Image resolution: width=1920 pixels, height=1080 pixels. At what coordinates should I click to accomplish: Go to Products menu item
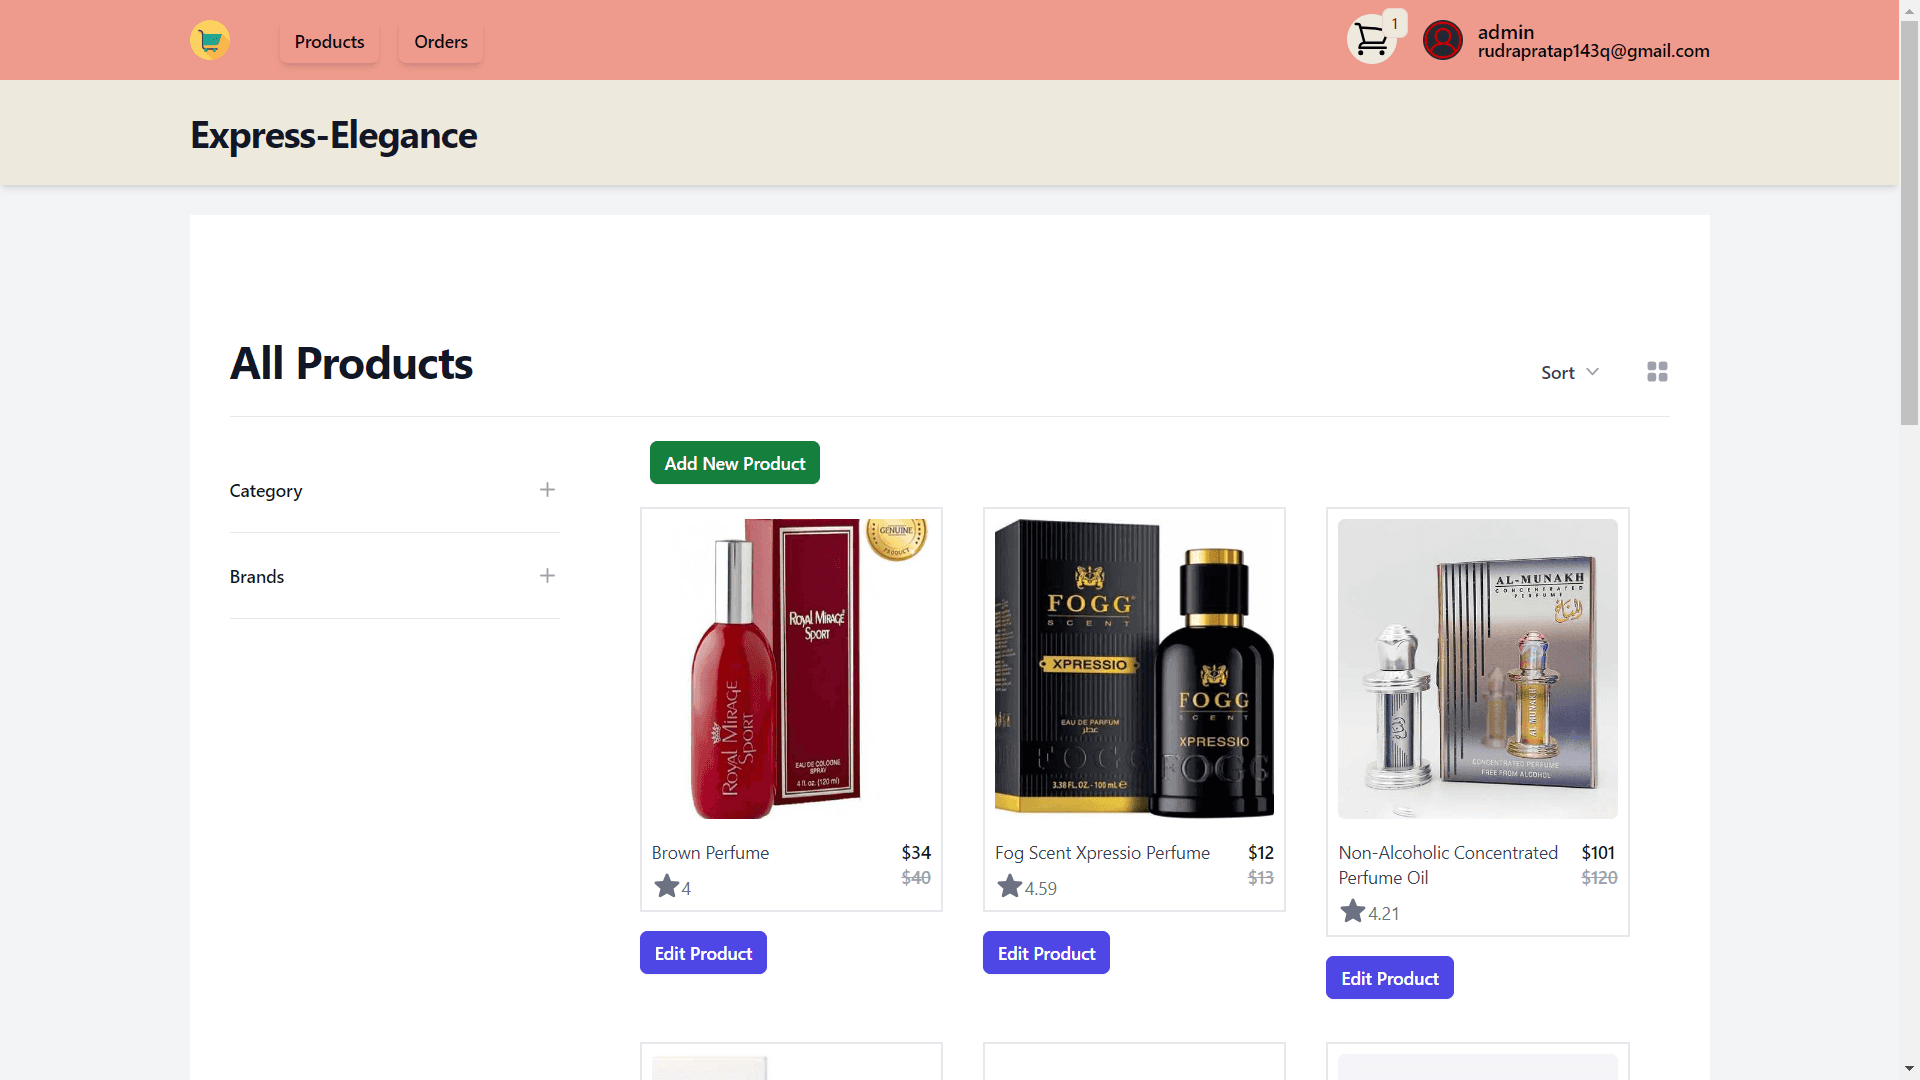[329, 42]
